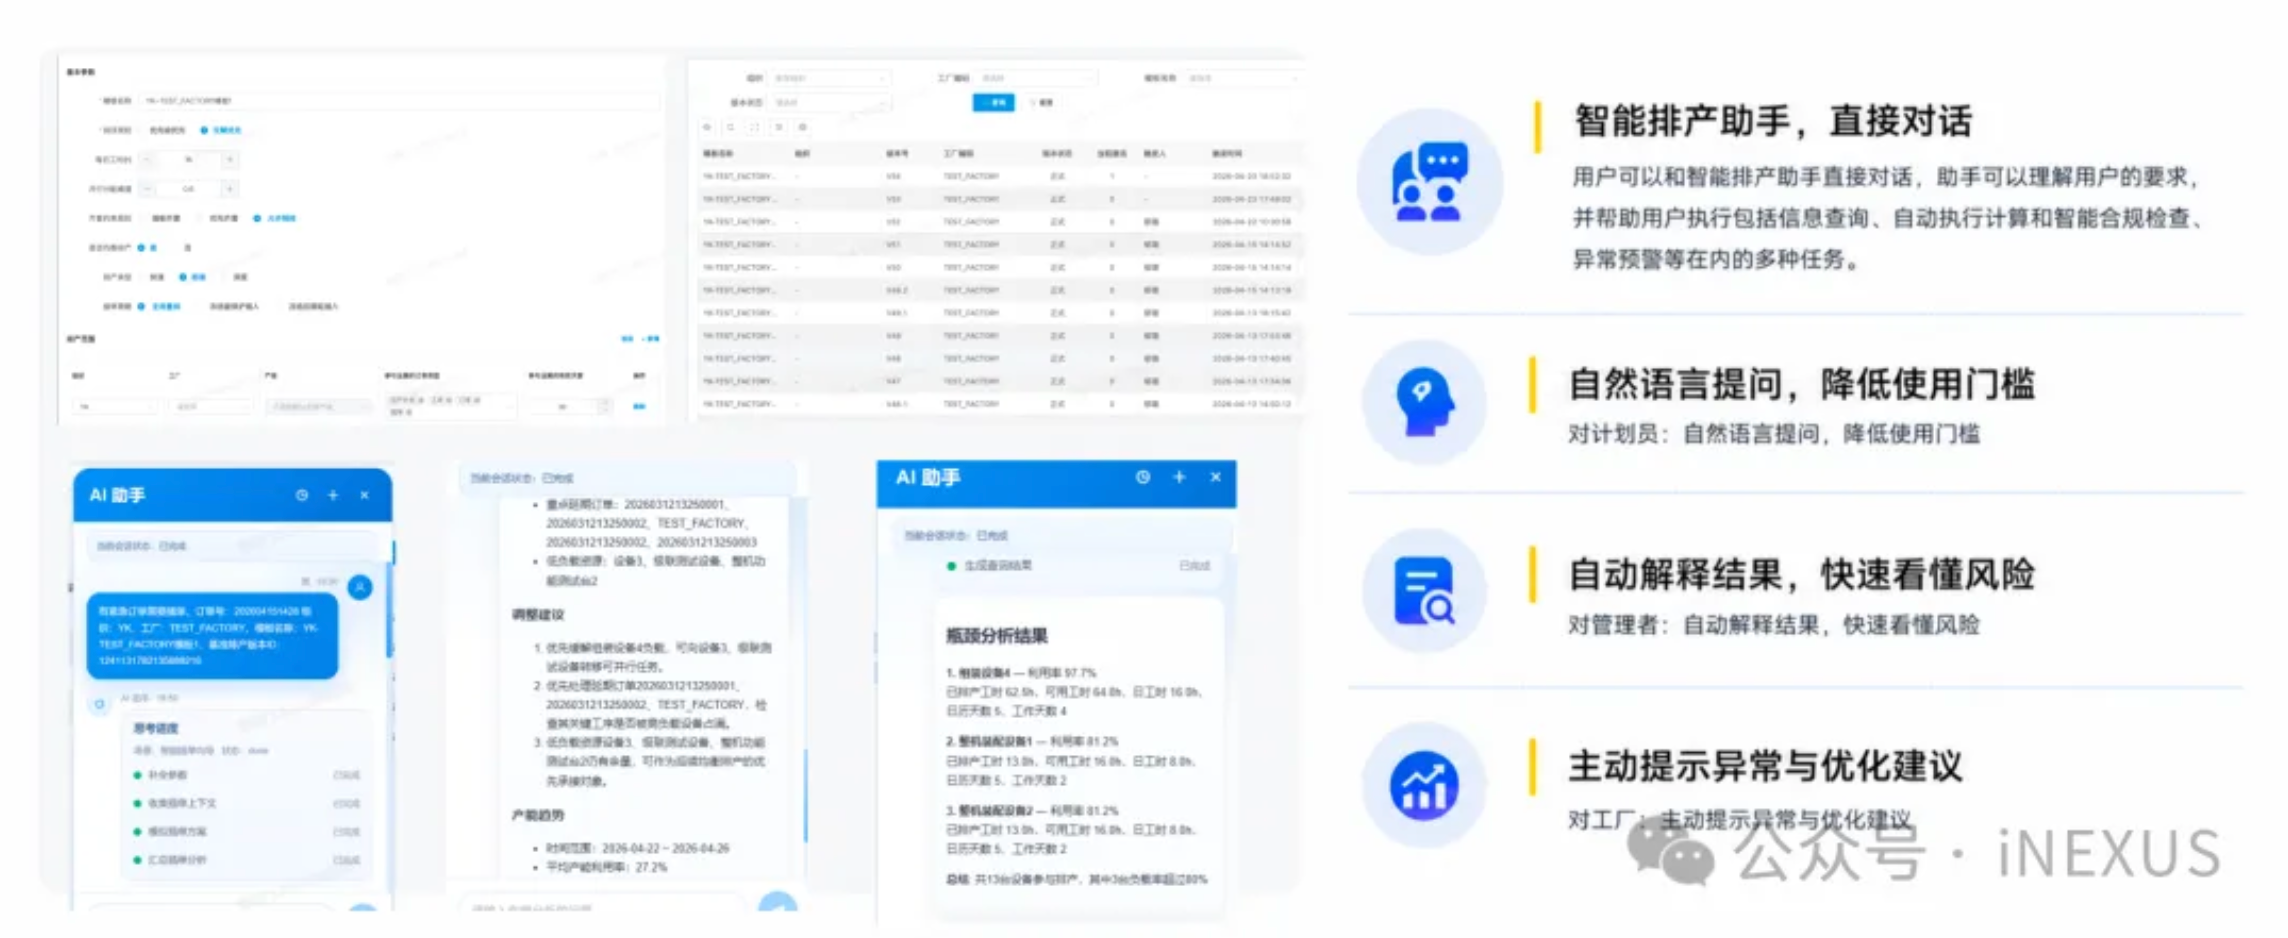Open the 组织 filter dropdown
The width and height of the screenshot is (2288, 938).
(x=830, y=77)
